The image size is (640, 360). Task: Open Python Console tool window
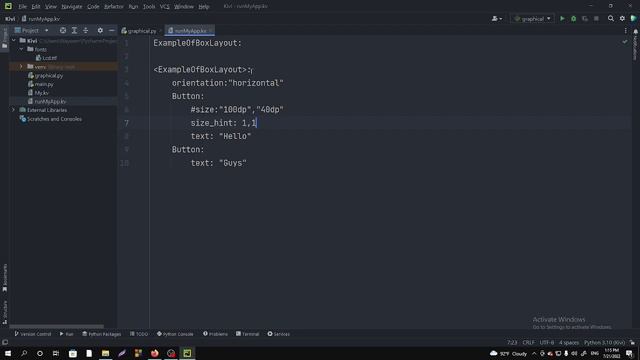pos(175,334)
